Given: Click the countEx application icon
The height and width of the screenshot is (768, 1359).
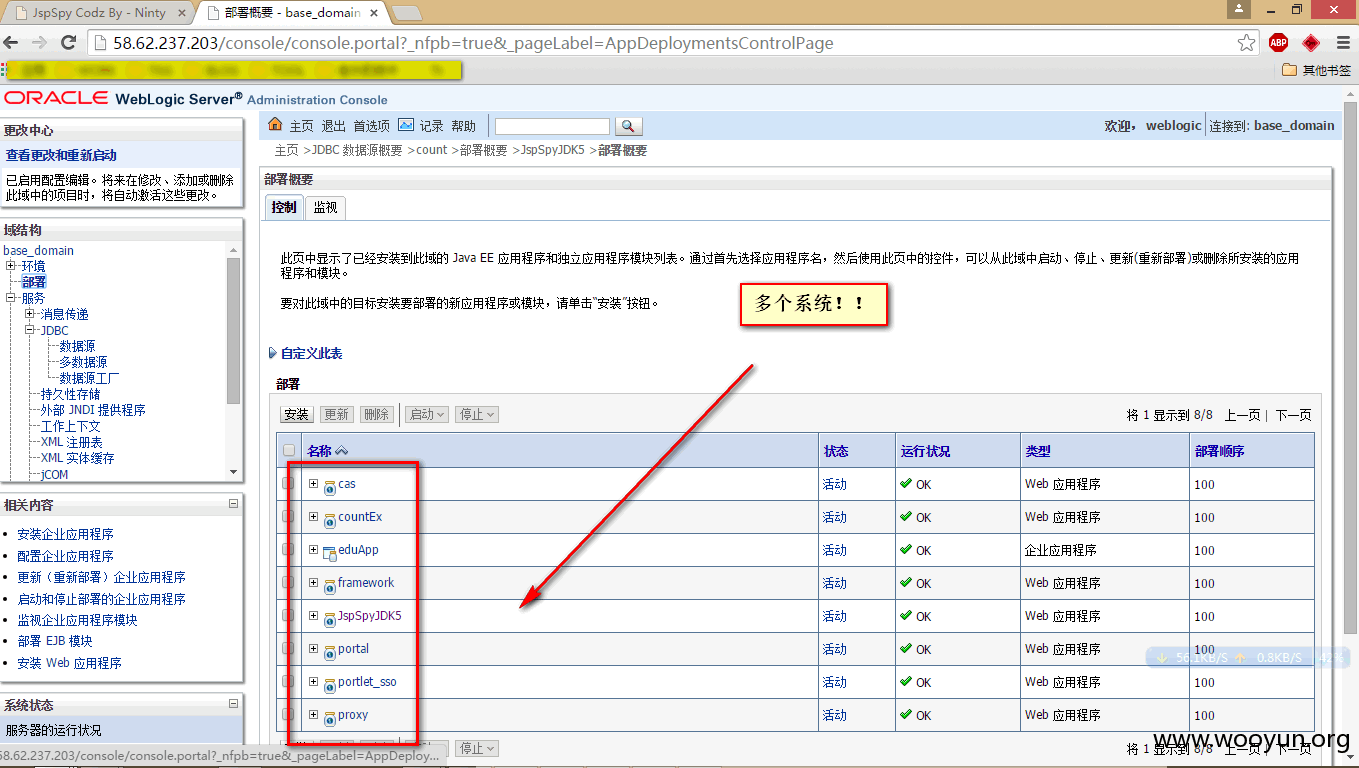Looking at the screenshot, I should point(329,520).
